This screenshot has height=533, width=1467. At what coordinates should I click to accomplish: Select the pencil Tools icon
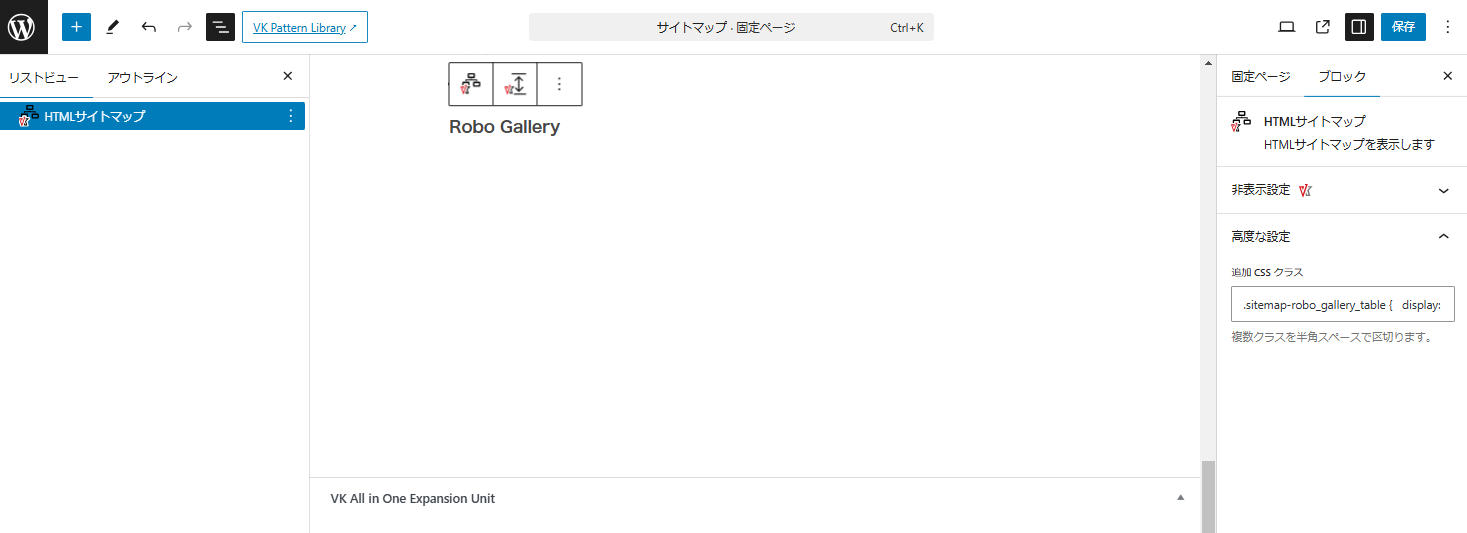[x=112, y=27]
